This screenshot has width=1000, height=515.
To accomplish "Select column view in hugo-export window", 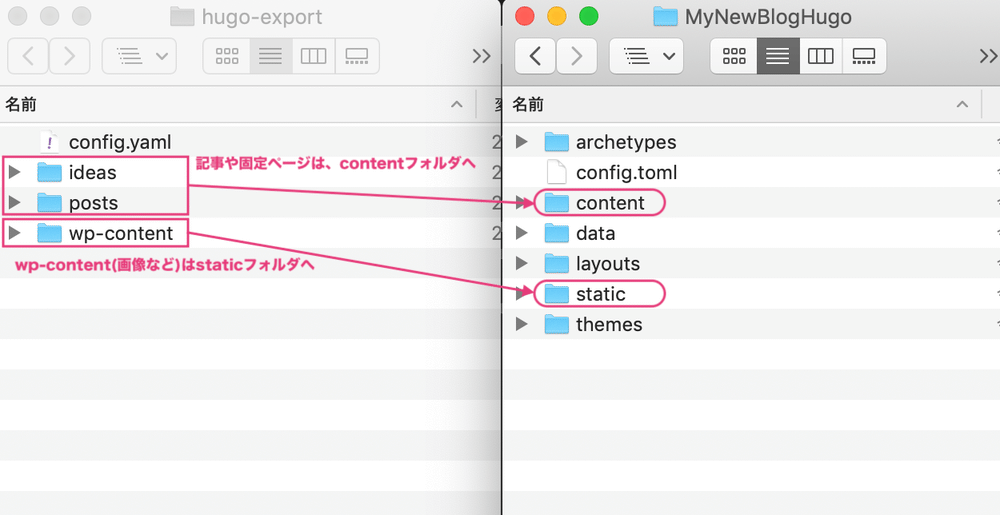I will [x=313, y=56].
